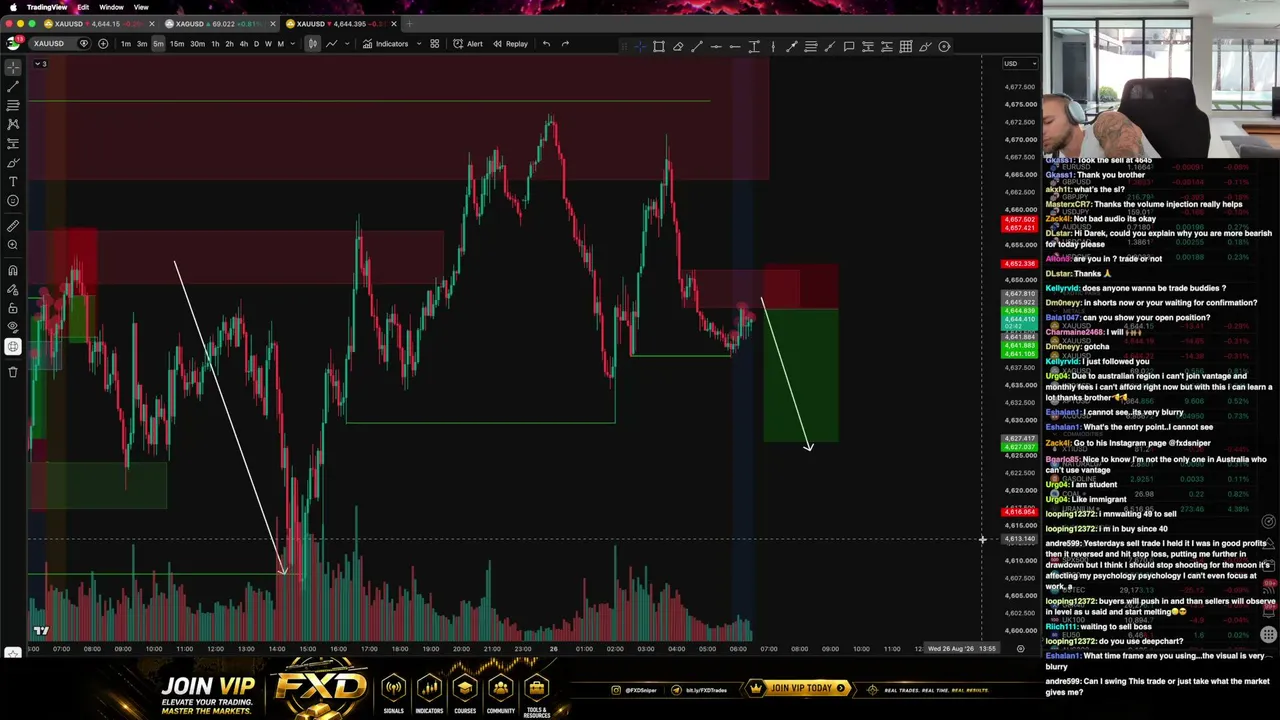Select the eraser tool in the favorites toolbar
Screen dimensions: 1280x720
coord(678,46)
